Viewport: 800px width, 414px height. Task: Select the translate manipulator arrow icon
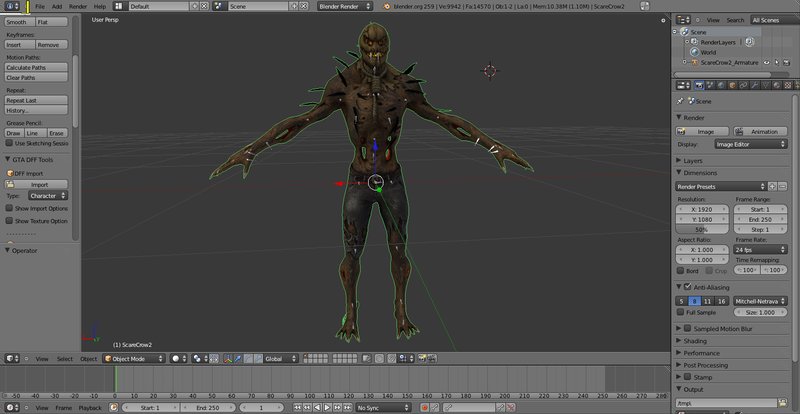click(238, 358)
